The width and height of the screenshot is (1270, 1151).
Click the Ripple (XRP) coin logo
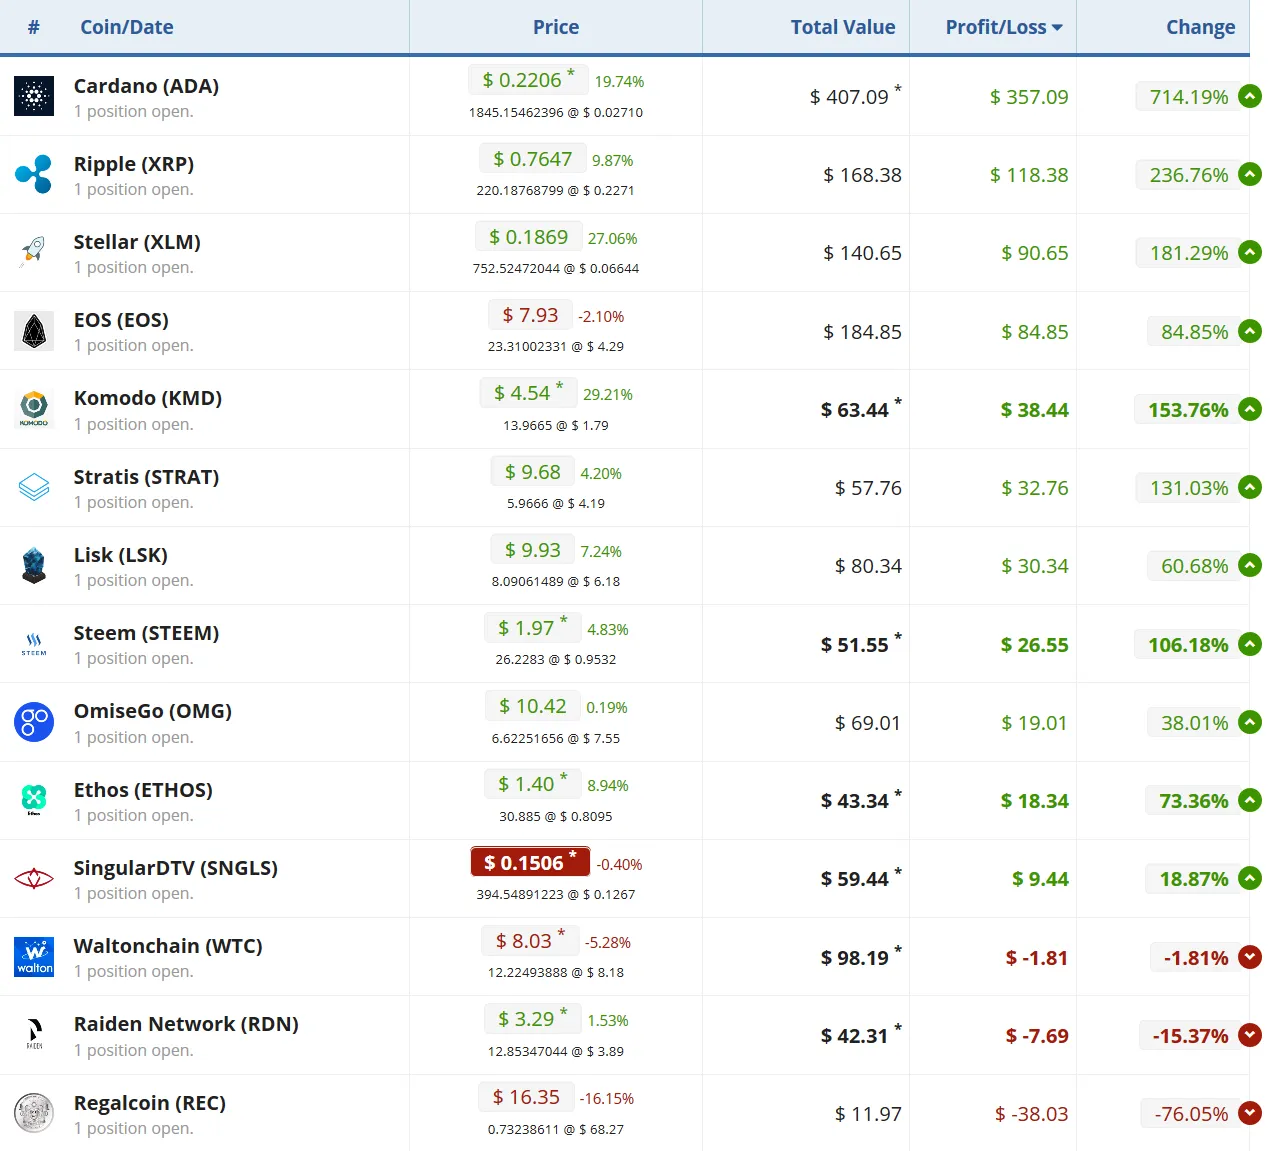pyautogui.click(x=34, y=174)
